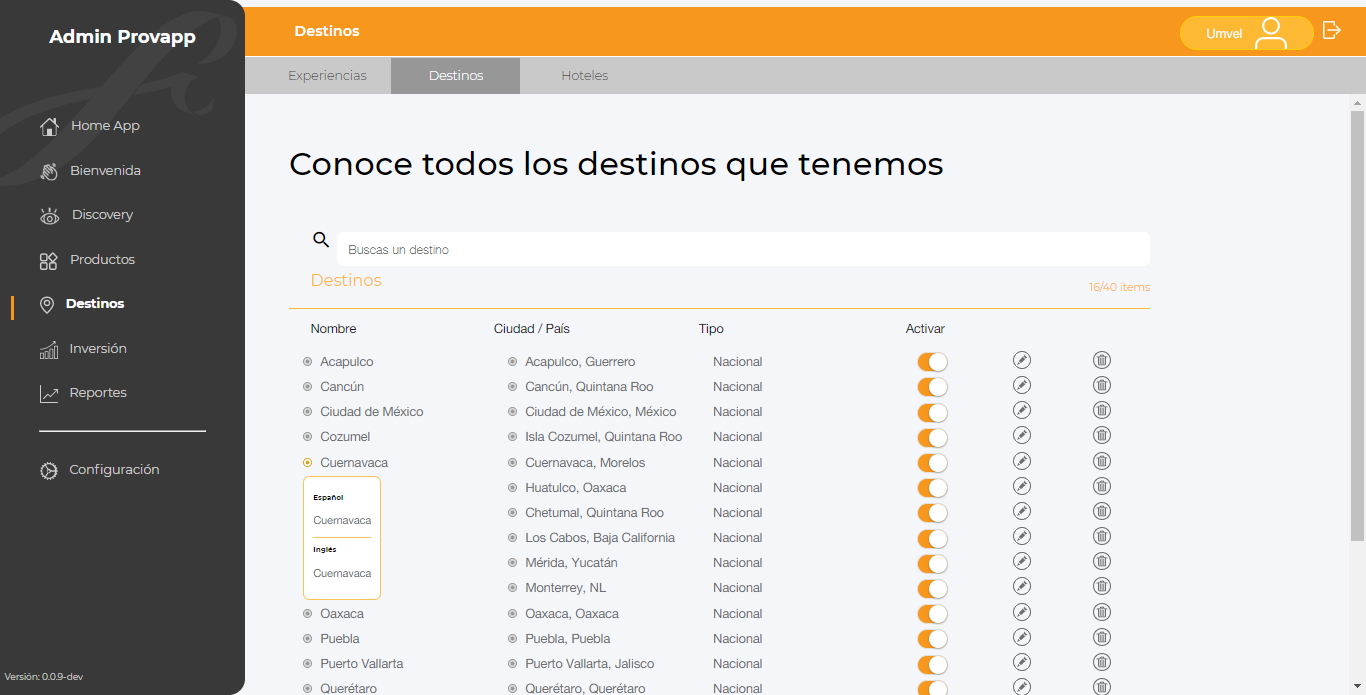Open Configuración in the sidebar

114,470
